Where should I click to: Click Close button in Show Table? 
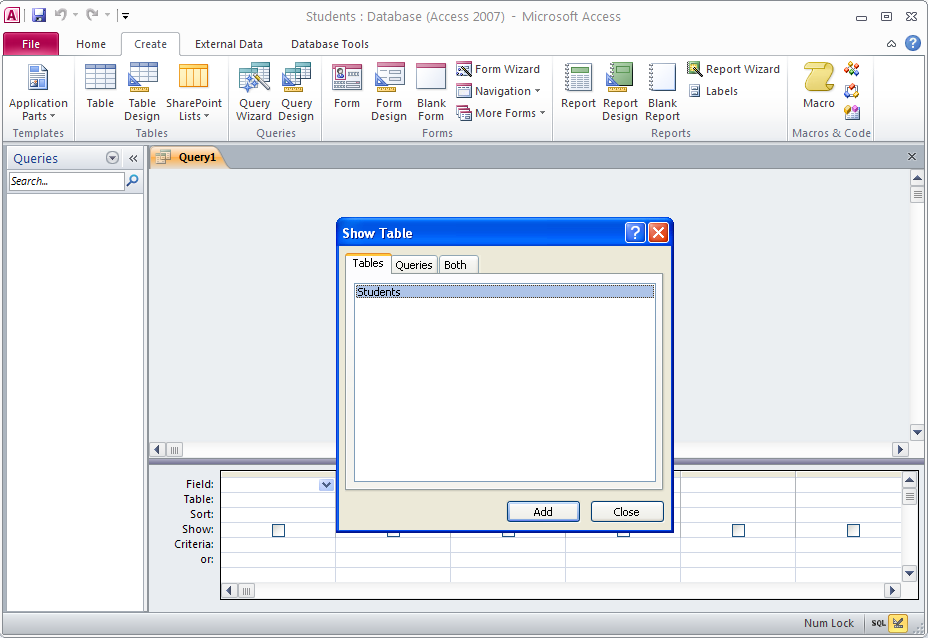[626, 511]
